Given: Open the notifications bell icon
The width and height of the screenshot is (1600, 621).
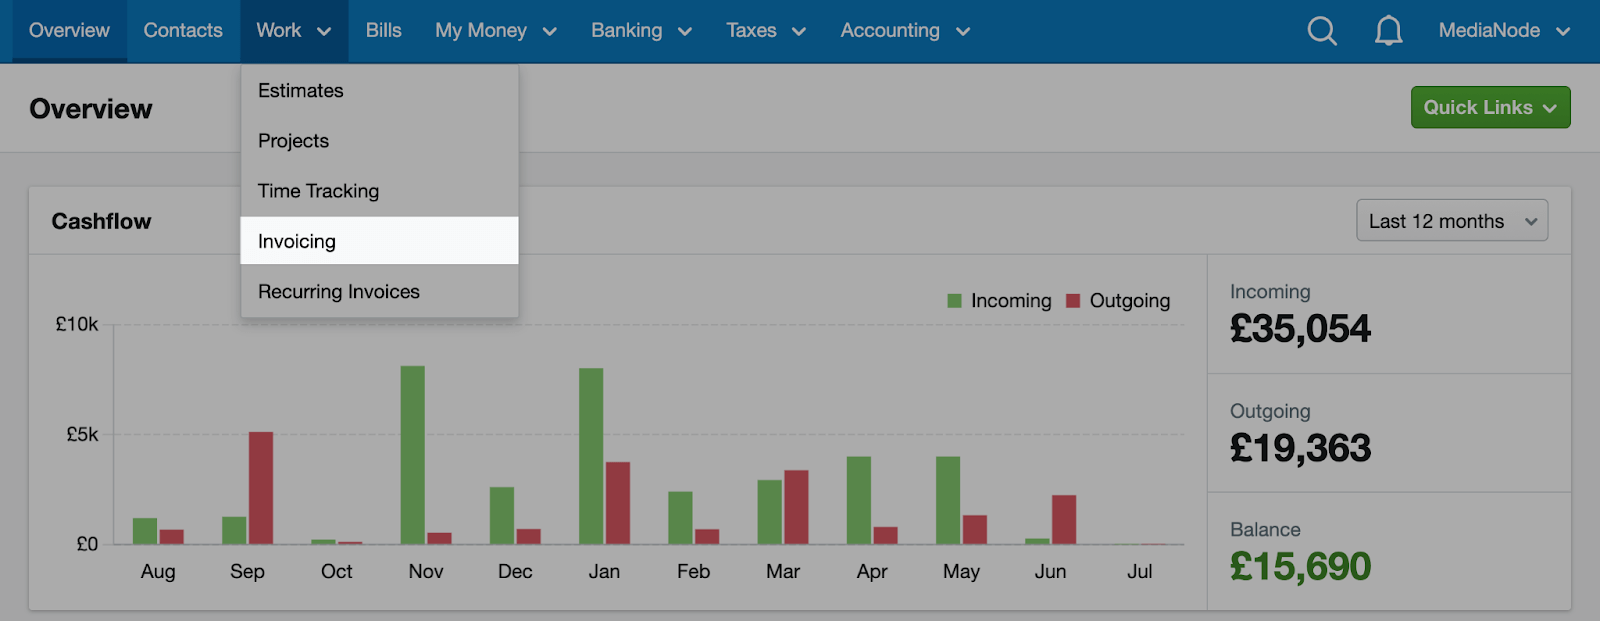Looking at the screenshot, I should [1388, 31].
